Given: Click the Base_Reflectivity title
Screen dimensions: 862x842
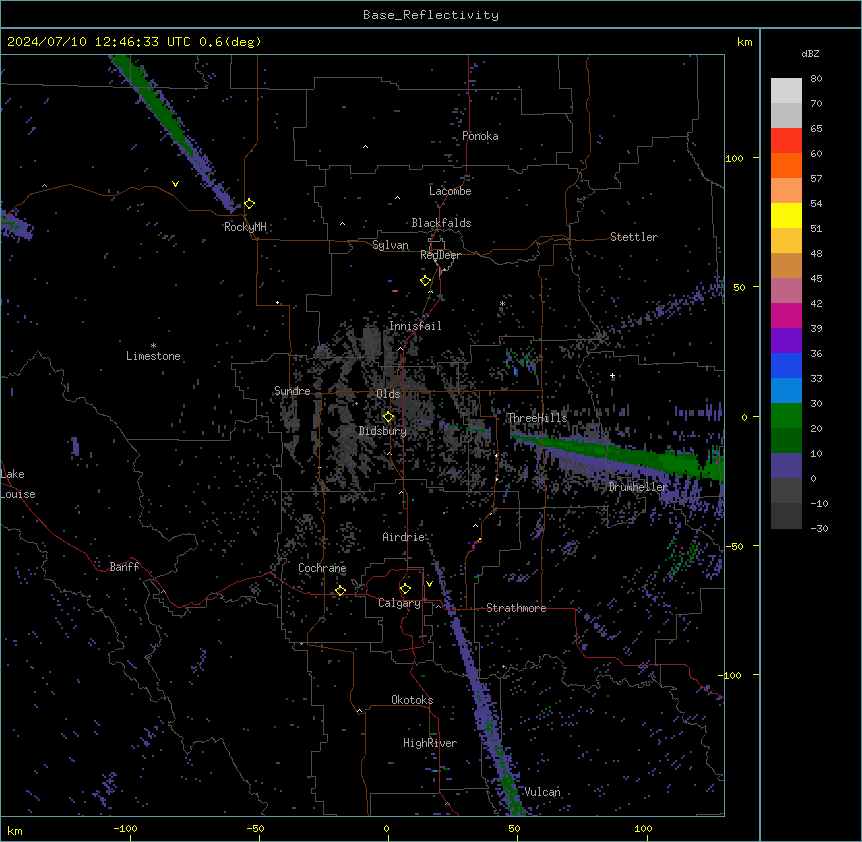Looking at the screenshot, I should click(431, 15).
